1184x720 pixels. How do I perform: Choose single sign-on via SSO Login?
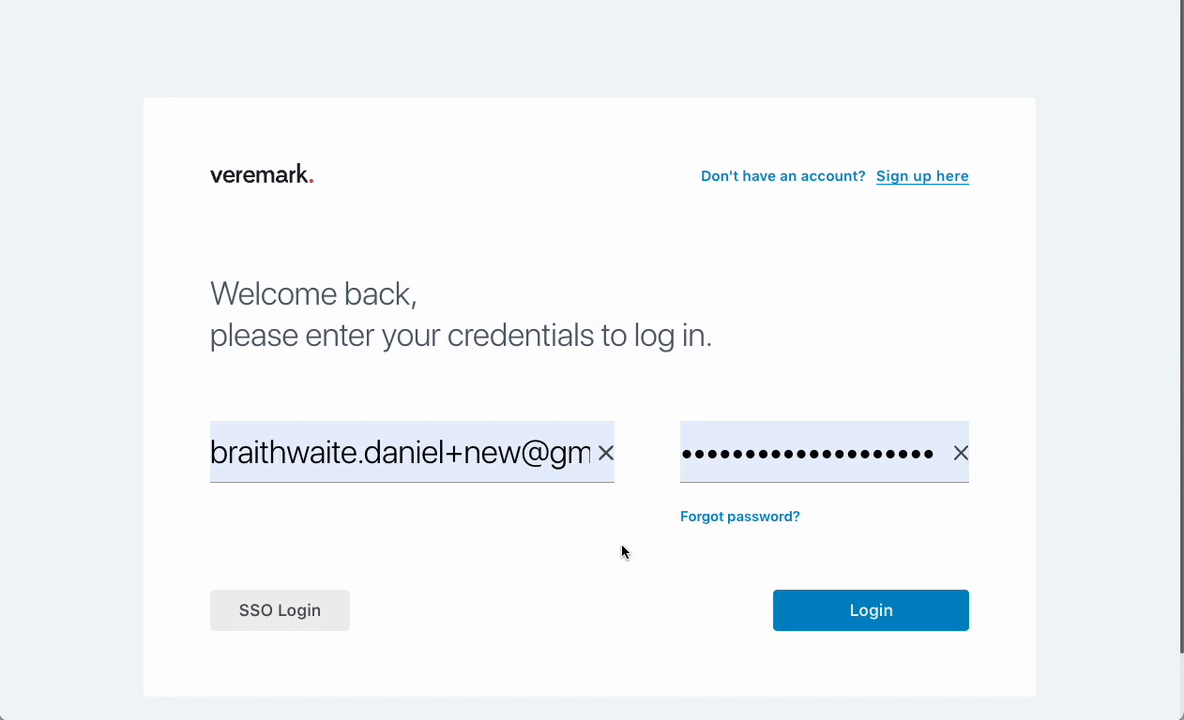(280, 610)
